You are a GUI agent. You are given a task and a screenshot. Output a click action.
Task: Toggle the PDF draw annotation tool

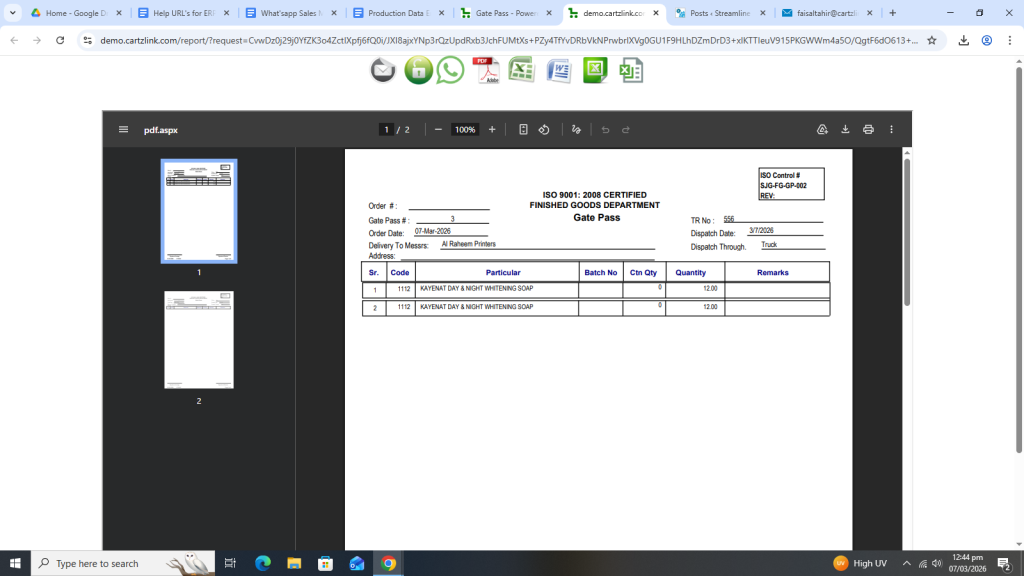(x=576, y=130)
